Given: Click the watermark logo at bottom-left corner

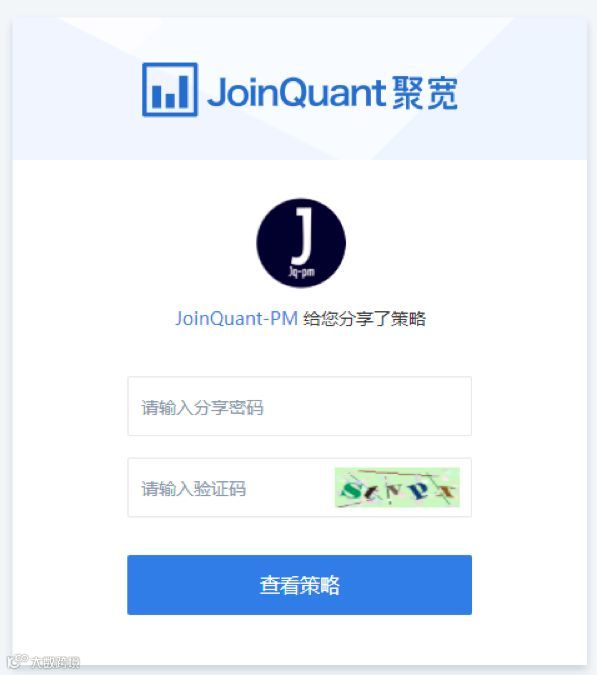Looking at the screenshot, I should tap(18, 661).
